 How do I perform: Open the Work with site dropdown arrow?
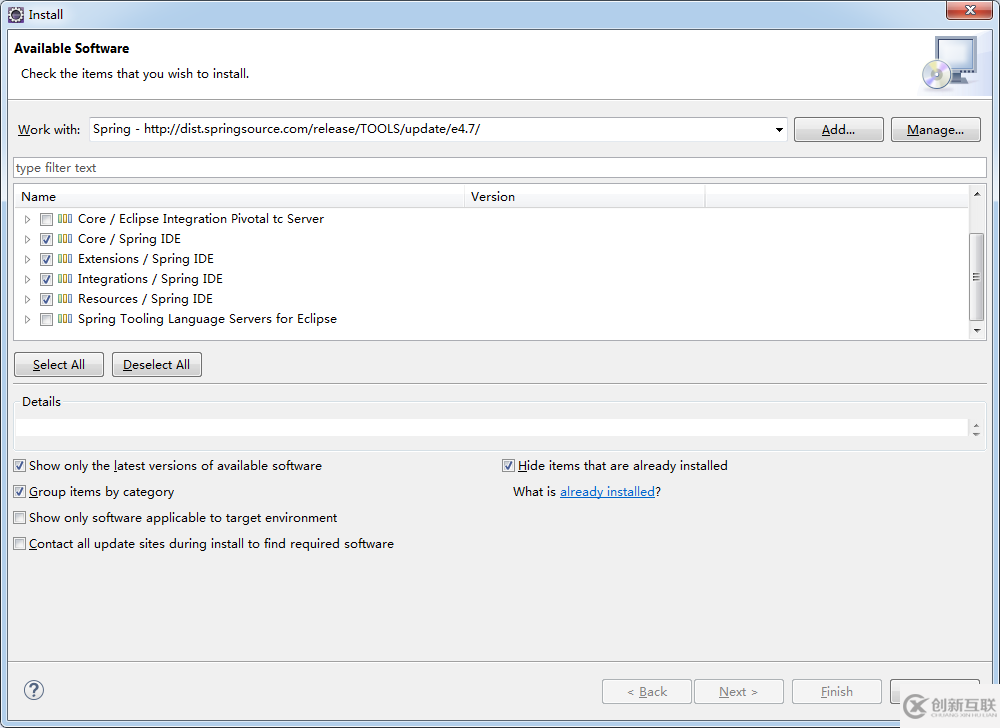(x=779, y=129)
